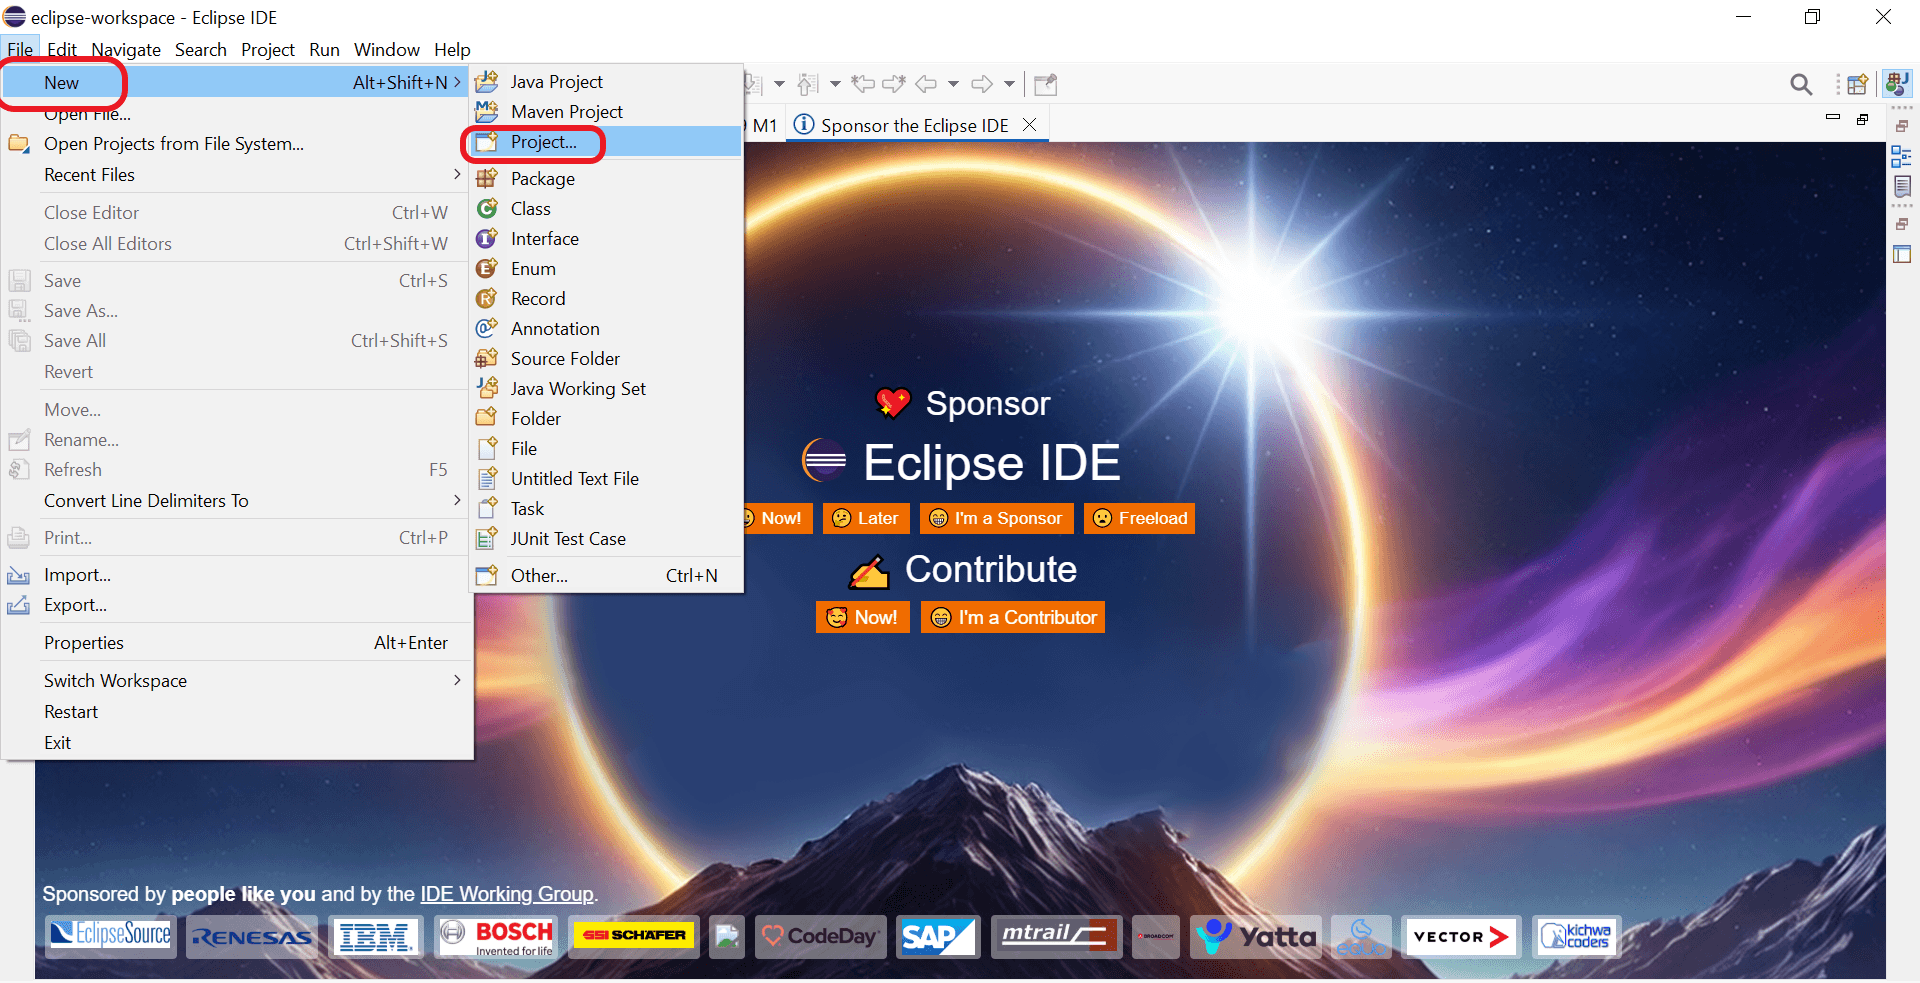Create a new JUnit Test Case

[x=607, y=539]
